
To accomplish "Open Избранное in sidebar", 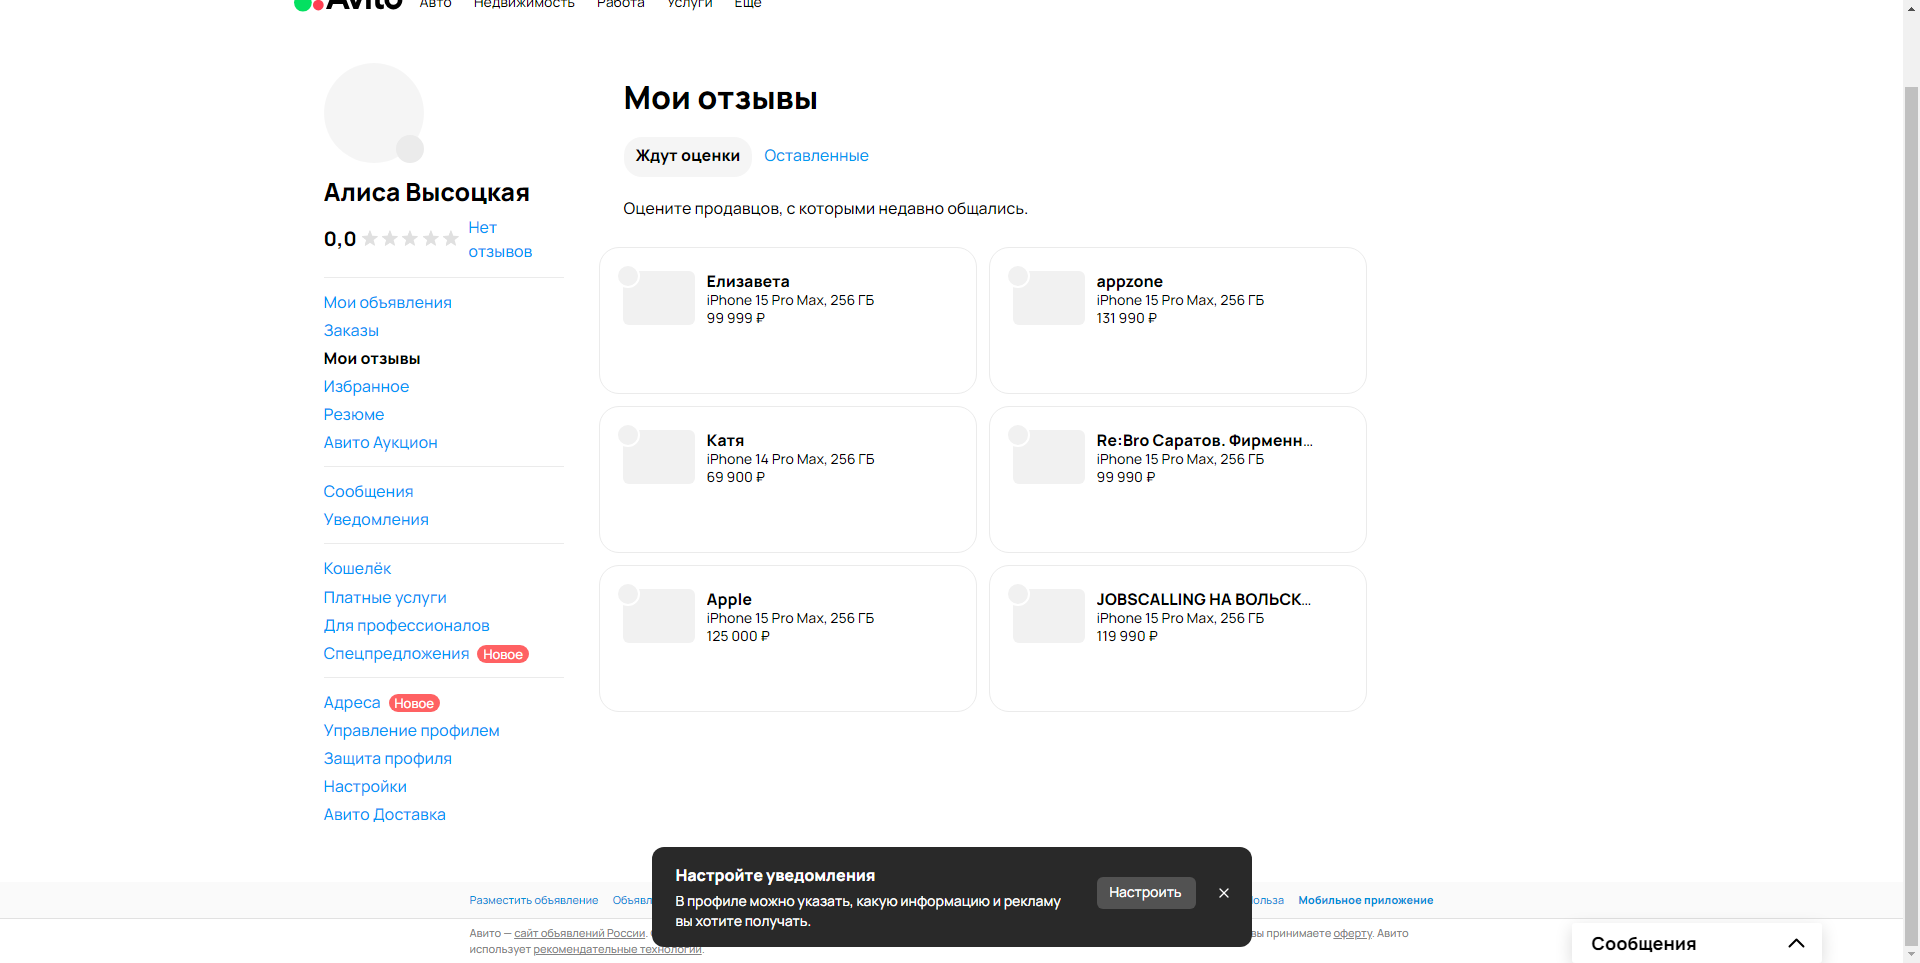I will point(366,386).
